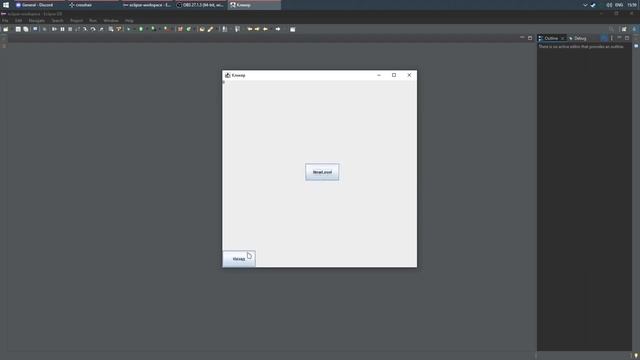This screenshot has width=640, height=360.
Task: Maximize the Кликер window
Action: pos(394,75)
